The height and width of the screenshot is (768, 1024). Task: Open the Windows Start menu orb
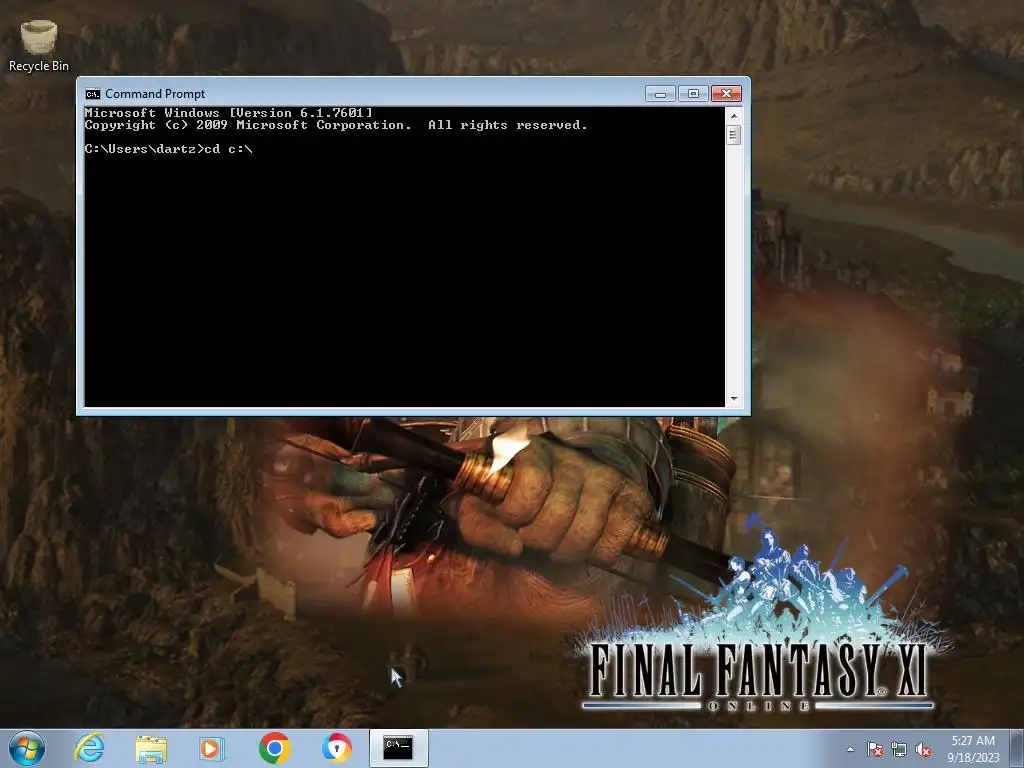[x=27, y=748]
